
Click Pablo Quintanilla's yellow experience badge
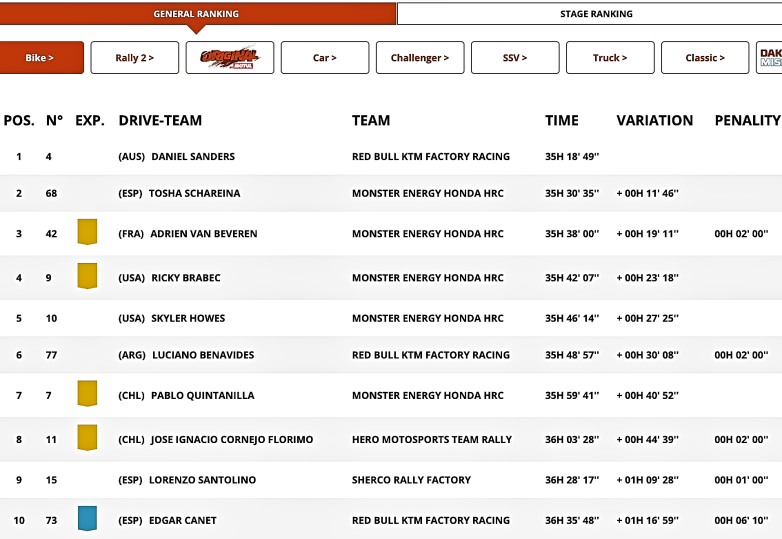point(87,394)
